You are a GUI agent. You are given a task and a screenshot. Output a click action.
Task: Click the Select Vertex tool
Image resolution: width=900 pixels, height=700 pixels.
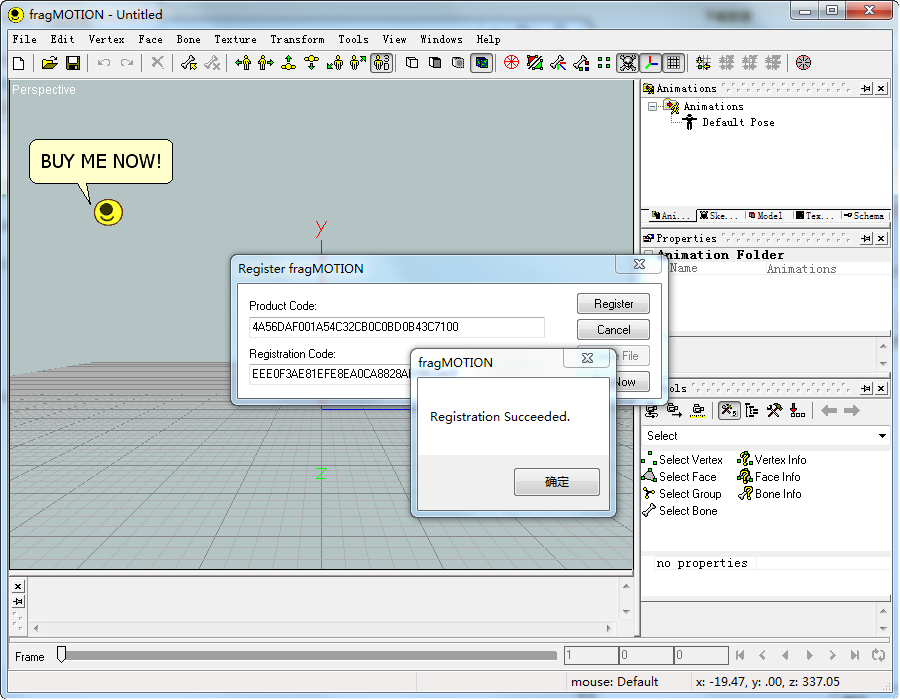(690, 460)
